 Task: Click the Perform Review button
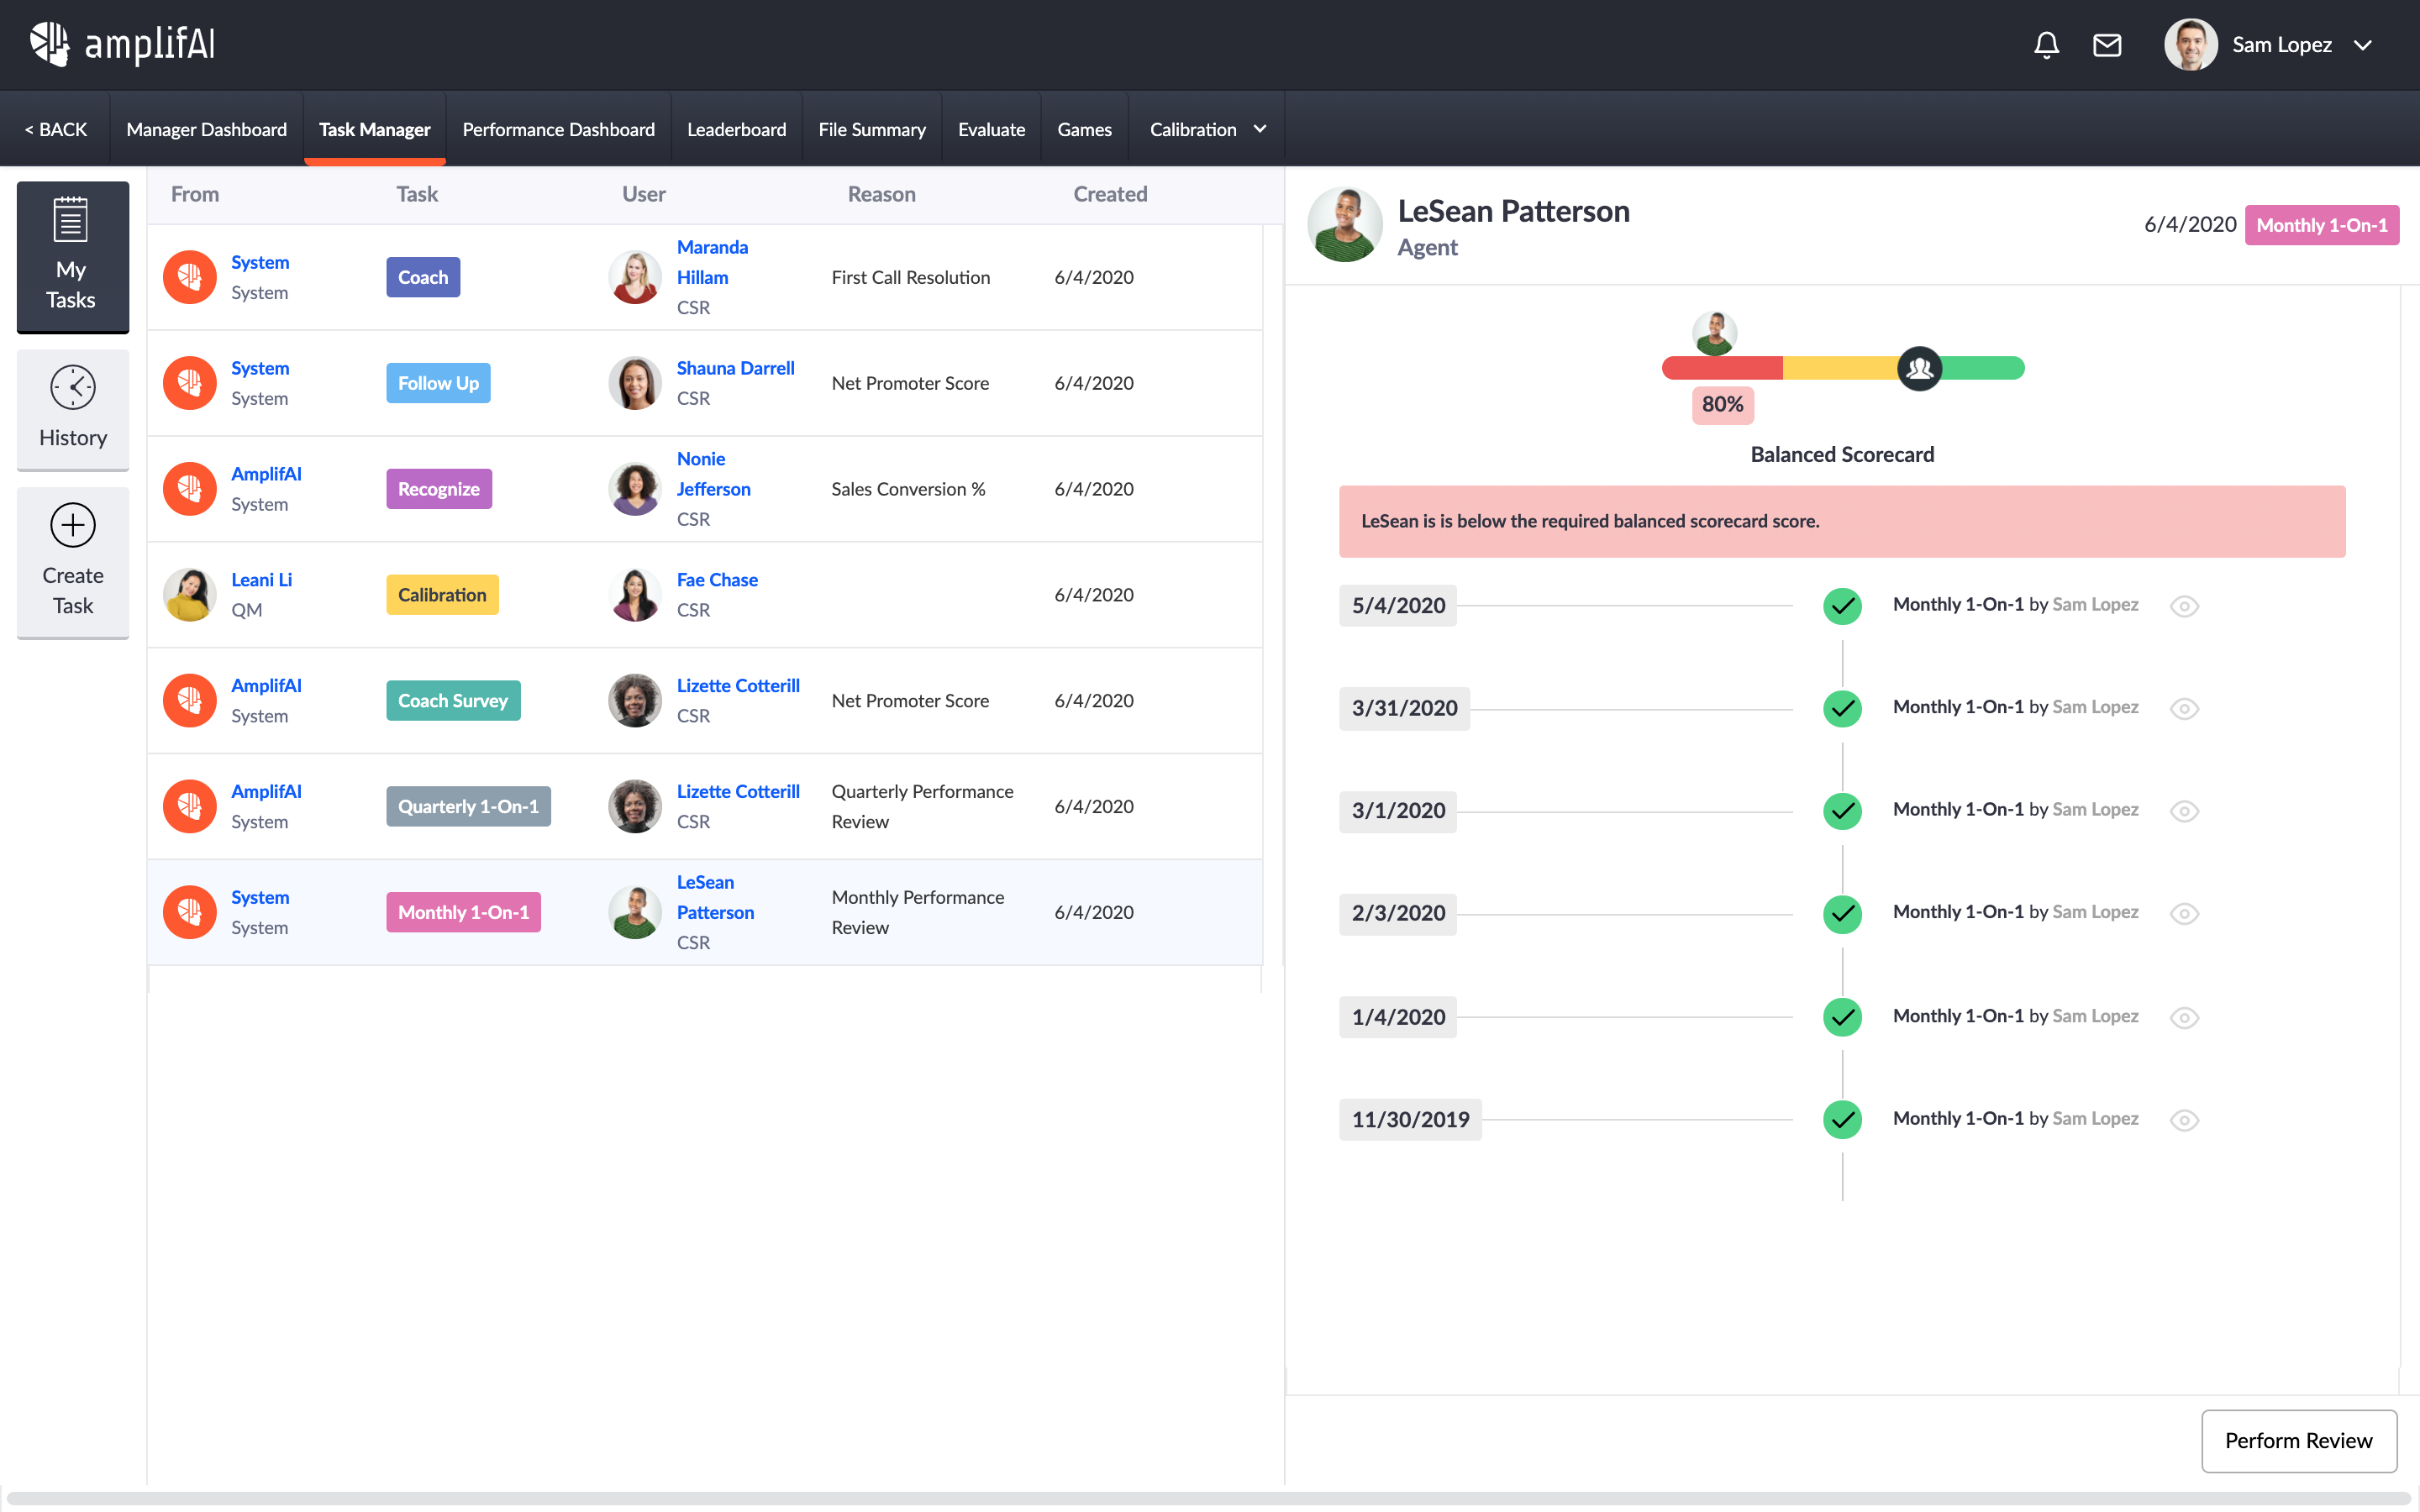tap(2298, 1440)
